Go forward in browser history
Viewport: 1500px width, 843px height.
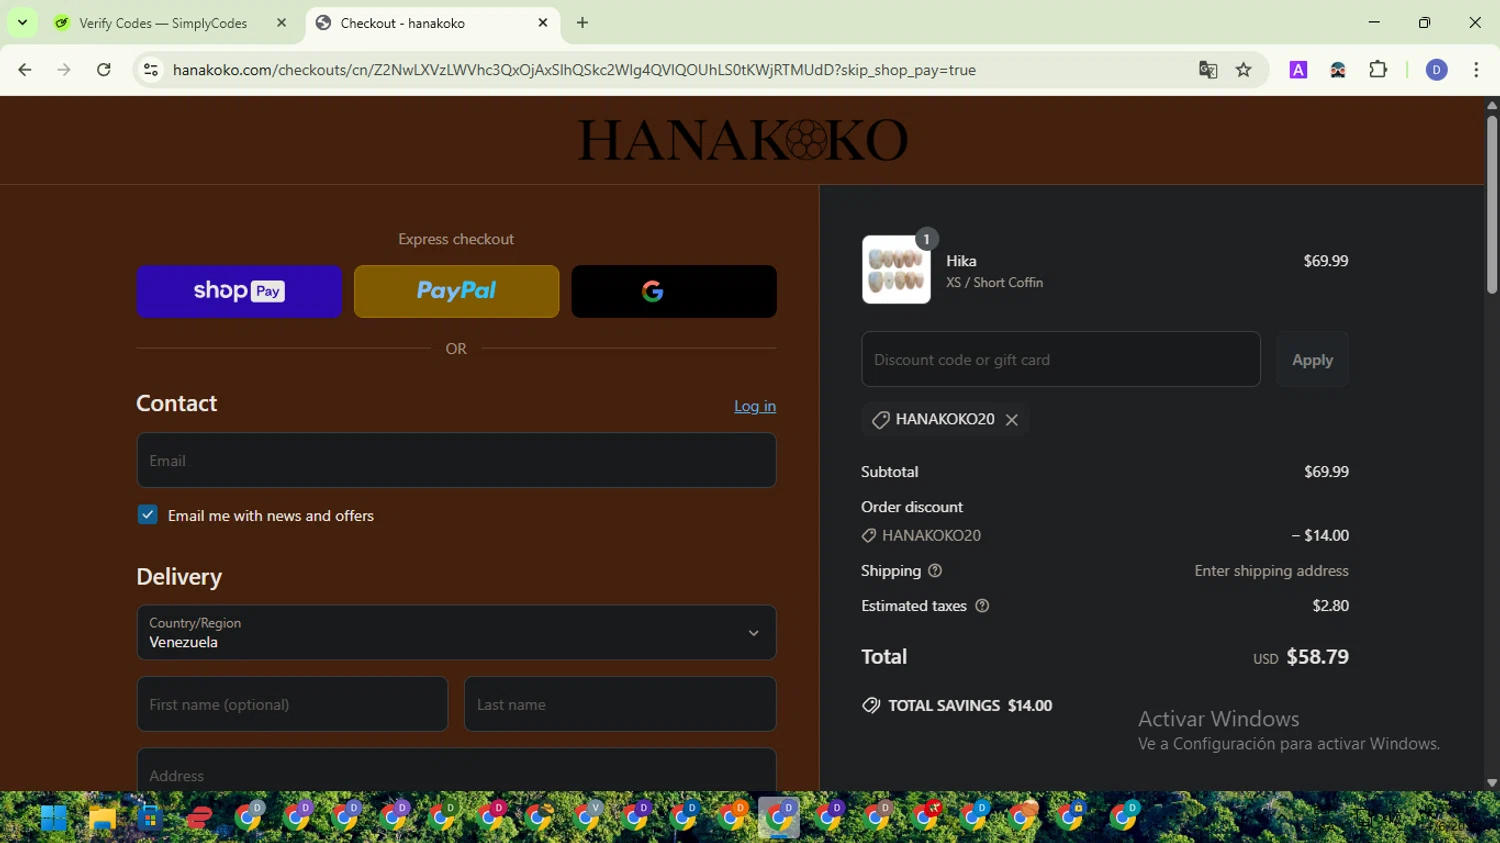(x=64, y=70)
